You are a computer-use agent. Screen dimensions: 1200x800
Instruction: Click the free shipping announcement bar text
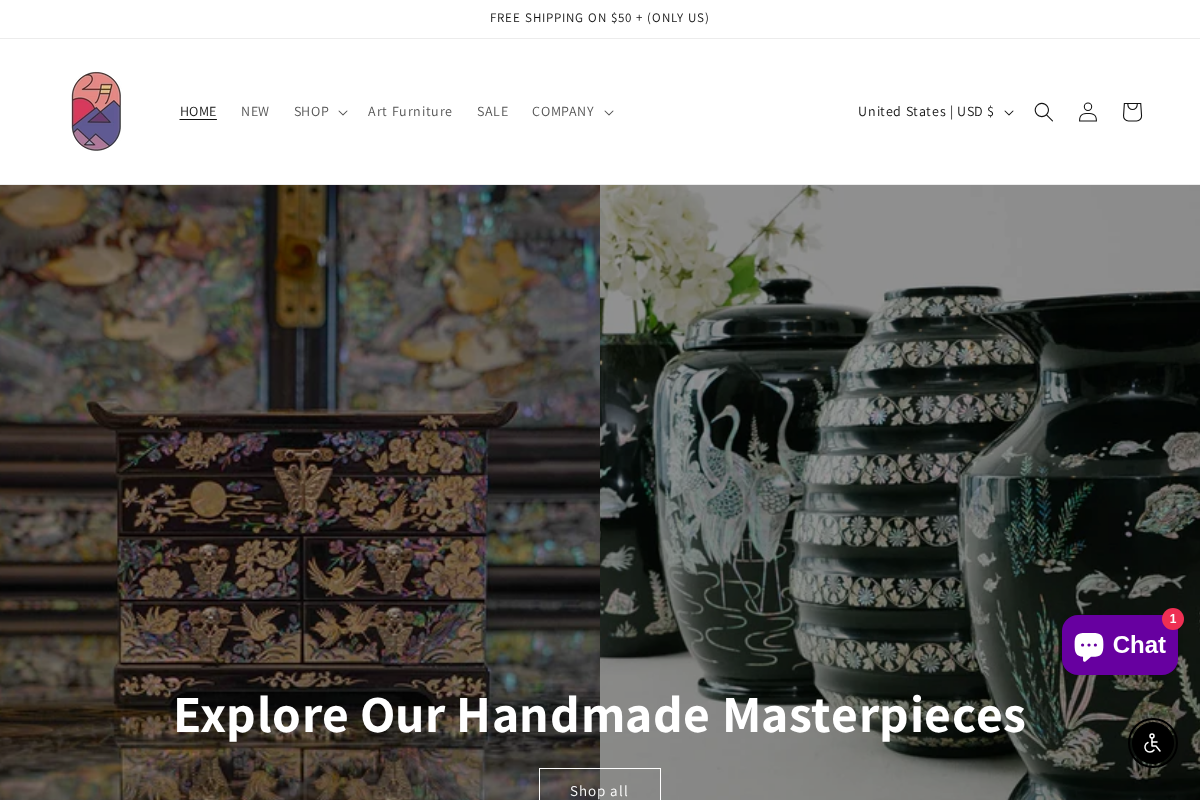(600, 18)
